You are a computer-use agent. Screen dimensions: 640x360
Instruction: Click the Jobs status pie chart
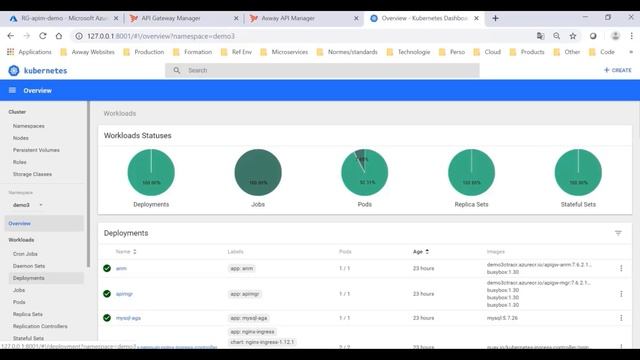258,172
